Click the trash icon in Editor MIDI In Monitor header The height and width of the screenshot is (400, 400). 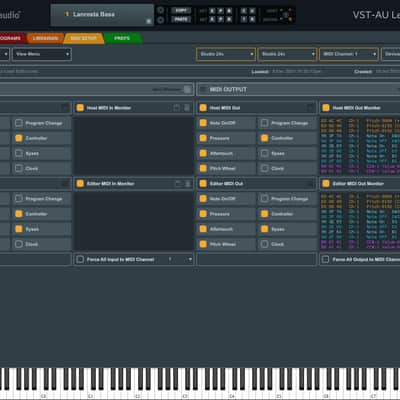point(188,184)
